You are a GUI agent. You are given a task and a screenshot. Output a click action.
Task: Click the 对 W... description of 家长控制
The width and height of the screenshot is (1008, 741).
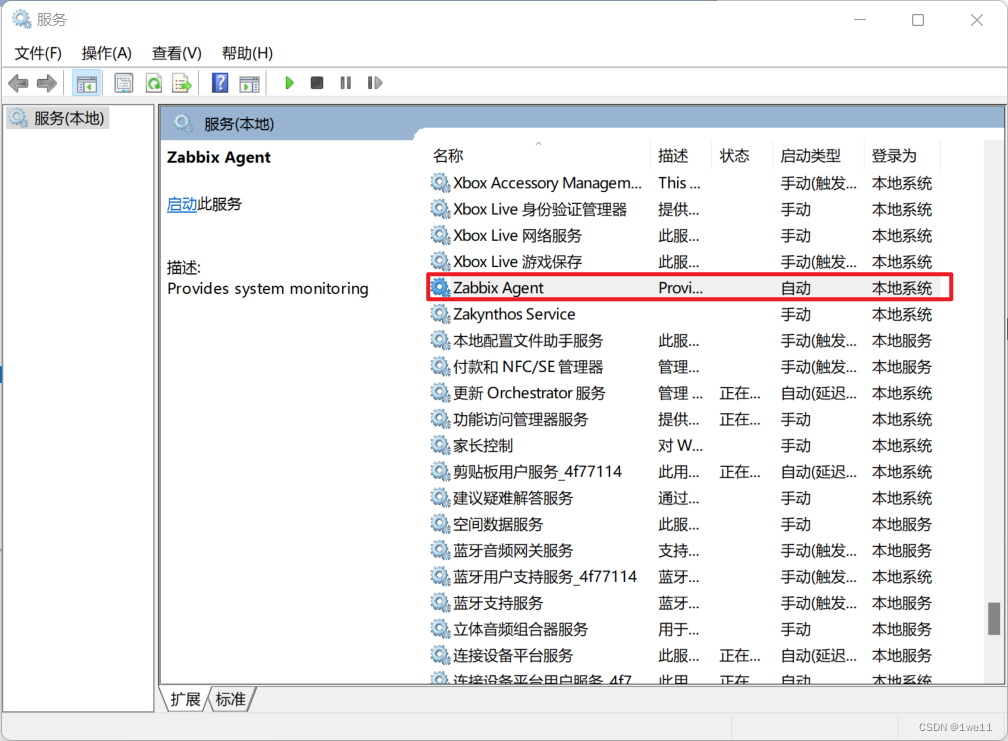[680, 445]
